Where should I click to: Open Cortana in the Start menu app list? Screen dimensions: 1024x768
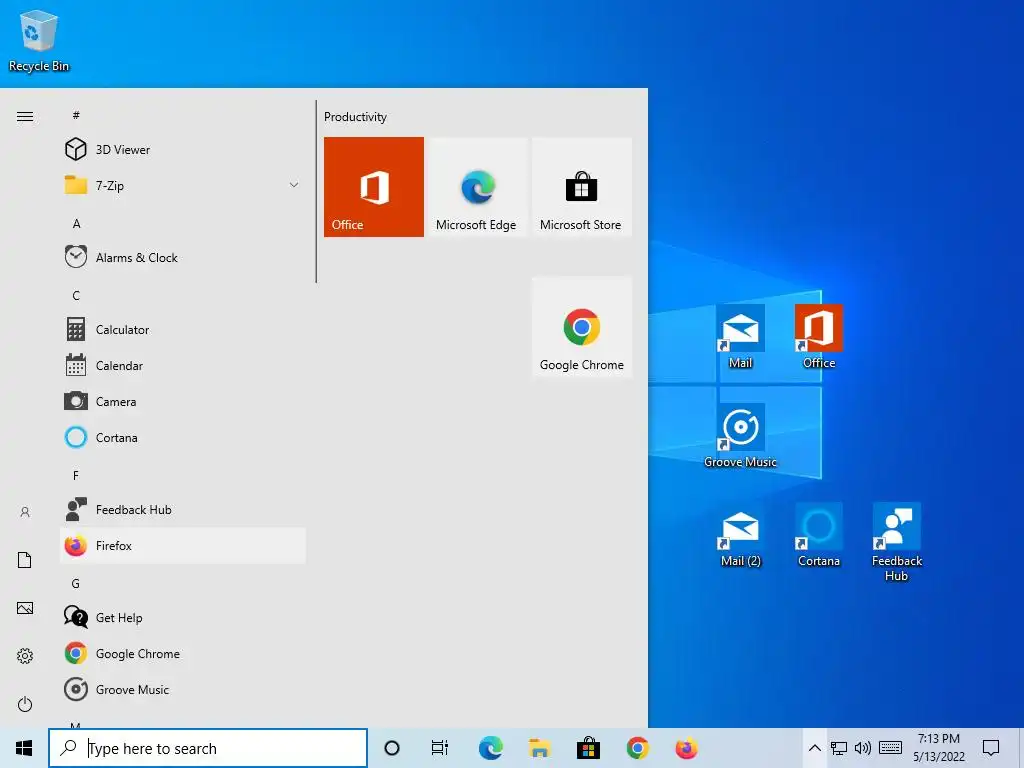point(182,438)
